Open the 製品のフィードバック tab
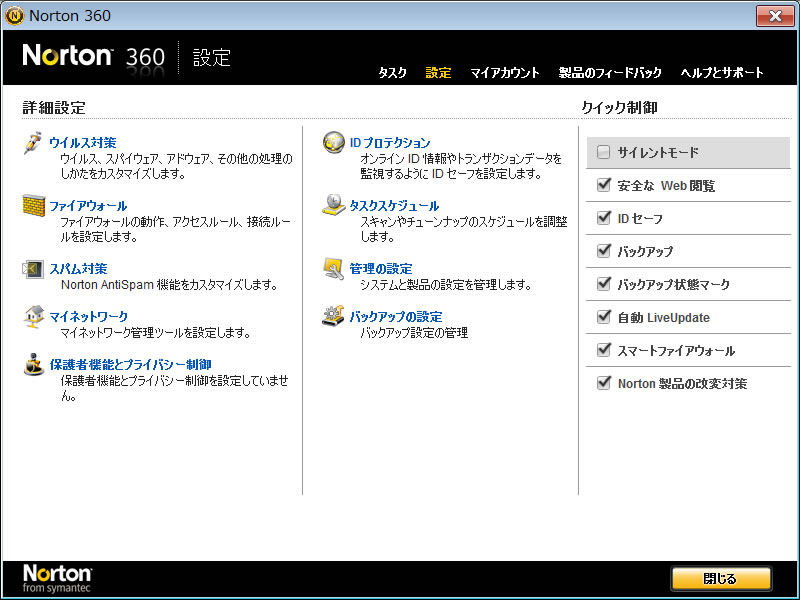The image size is (800, 600). (x=610, y=73)
